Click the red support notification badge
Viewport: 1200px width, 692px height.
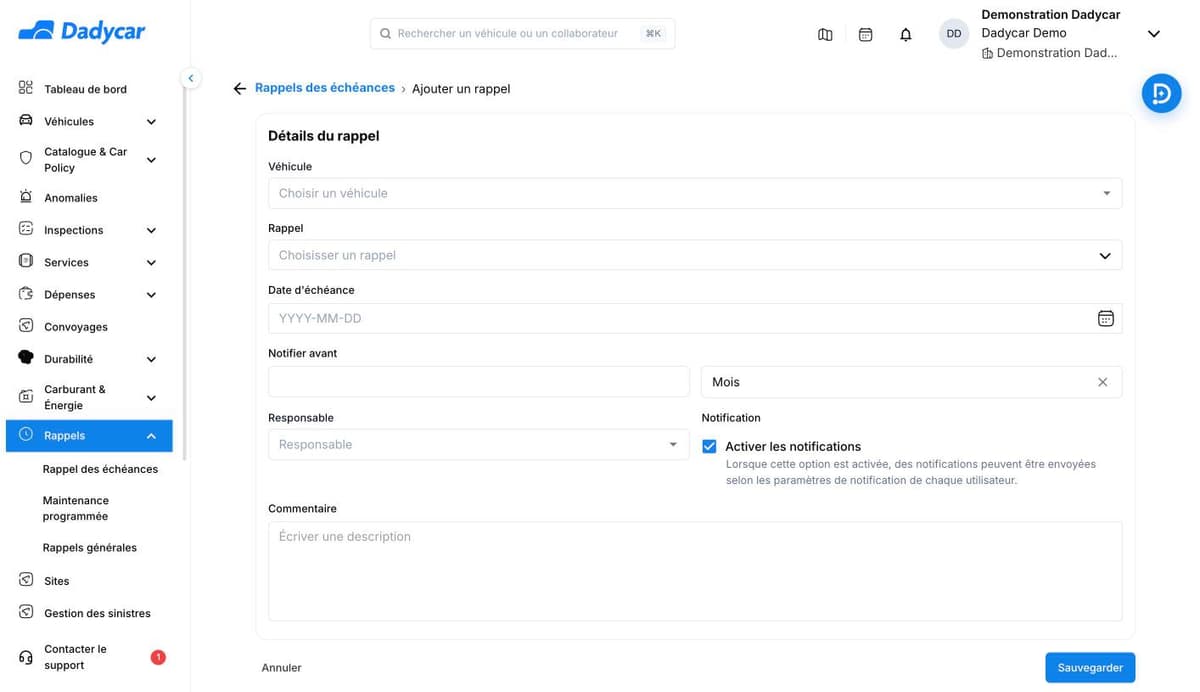158,657
